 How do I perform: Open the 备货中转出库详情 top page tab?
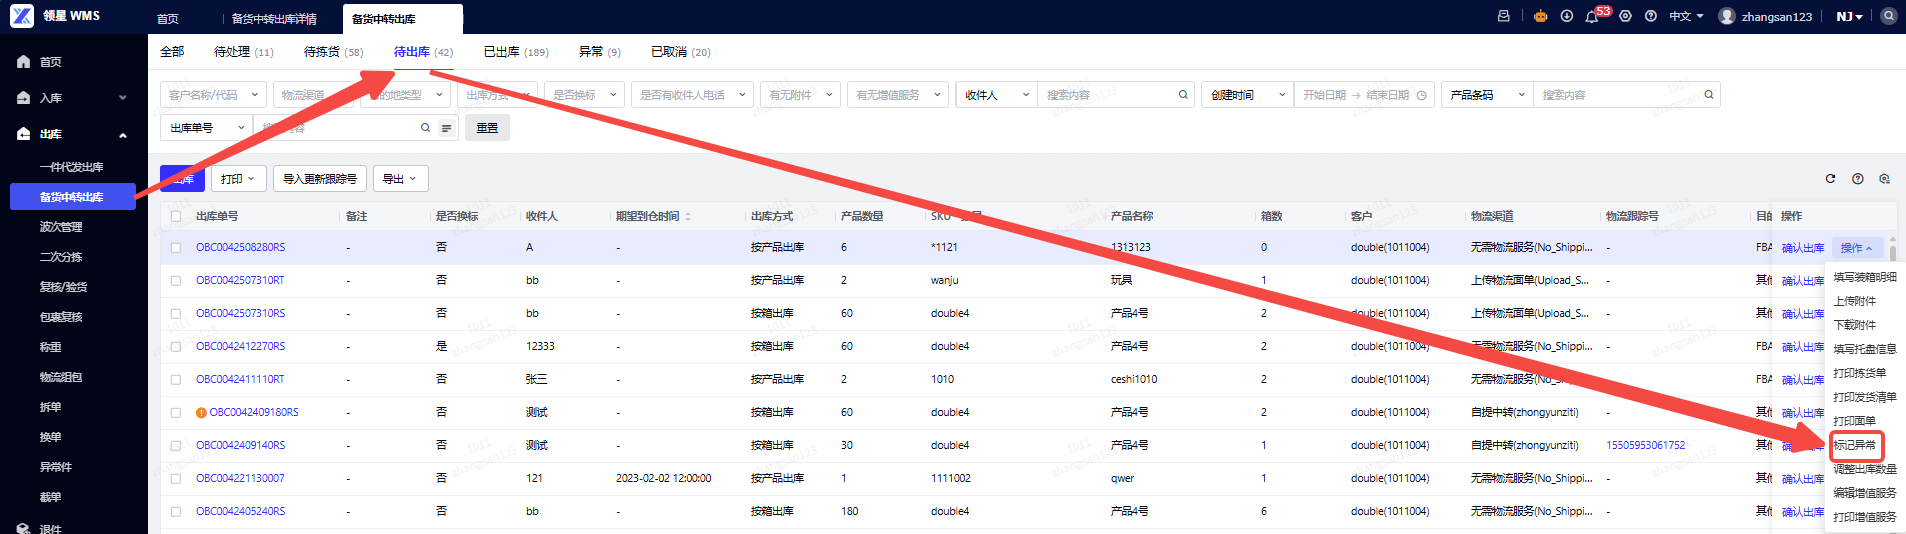pos(274,19)
